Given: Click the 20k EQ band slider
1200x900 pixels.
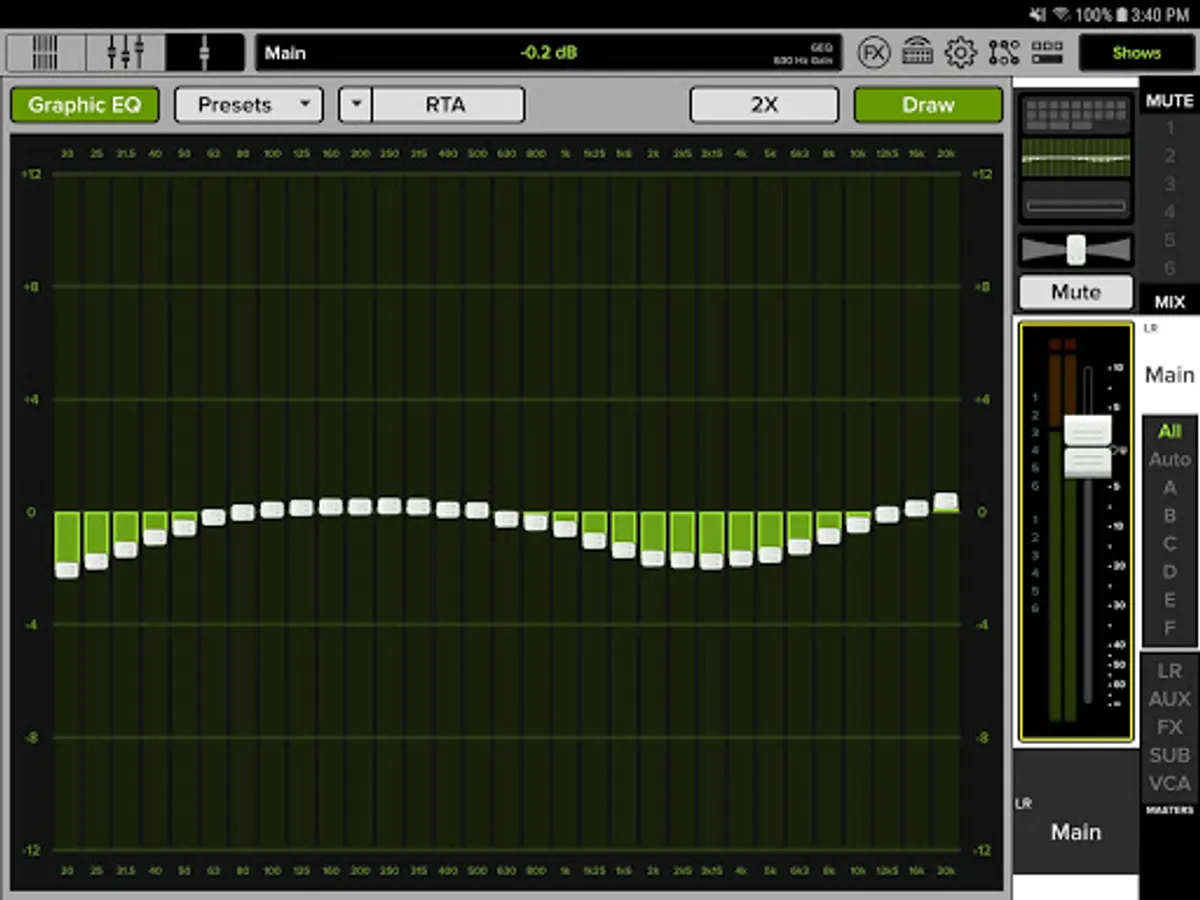Looking at the screenshot, I should pos(946,501).
